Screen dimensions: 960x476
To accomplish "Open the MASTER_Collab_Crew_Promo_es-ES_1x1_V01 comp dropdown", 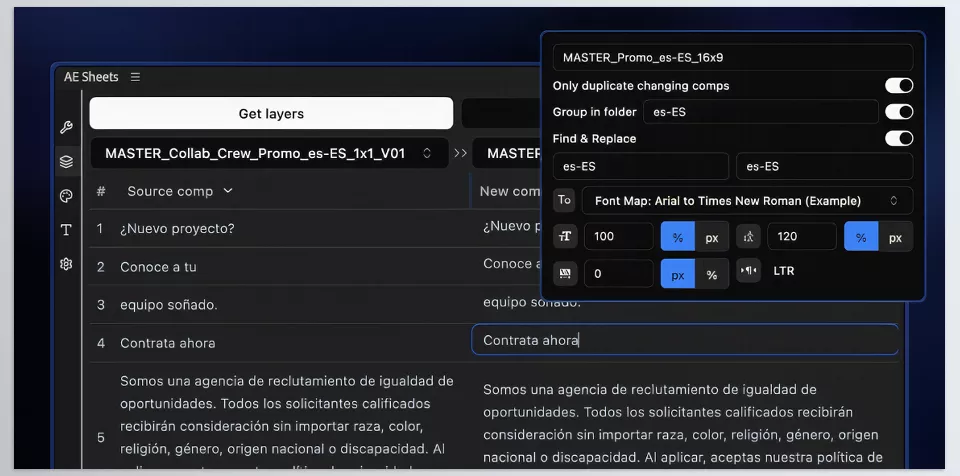I will pyautogui.click(x=269, y=153).
